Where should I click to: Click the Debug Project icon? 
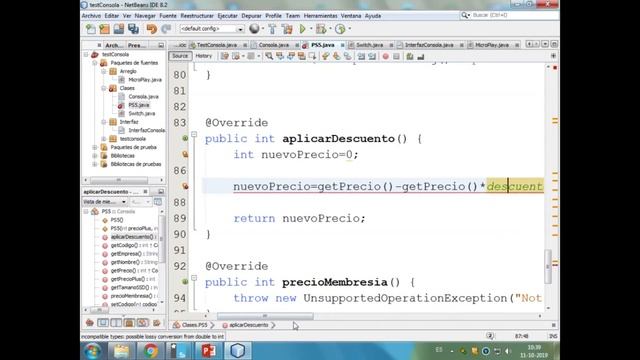(x=321, y=29)
